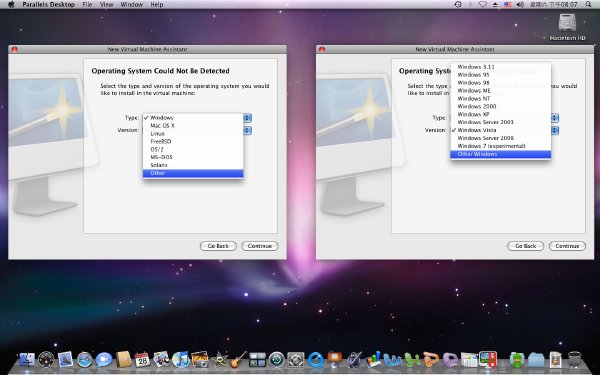
Task: Open Finder from the dock
Action: click(x=27, y=360)
